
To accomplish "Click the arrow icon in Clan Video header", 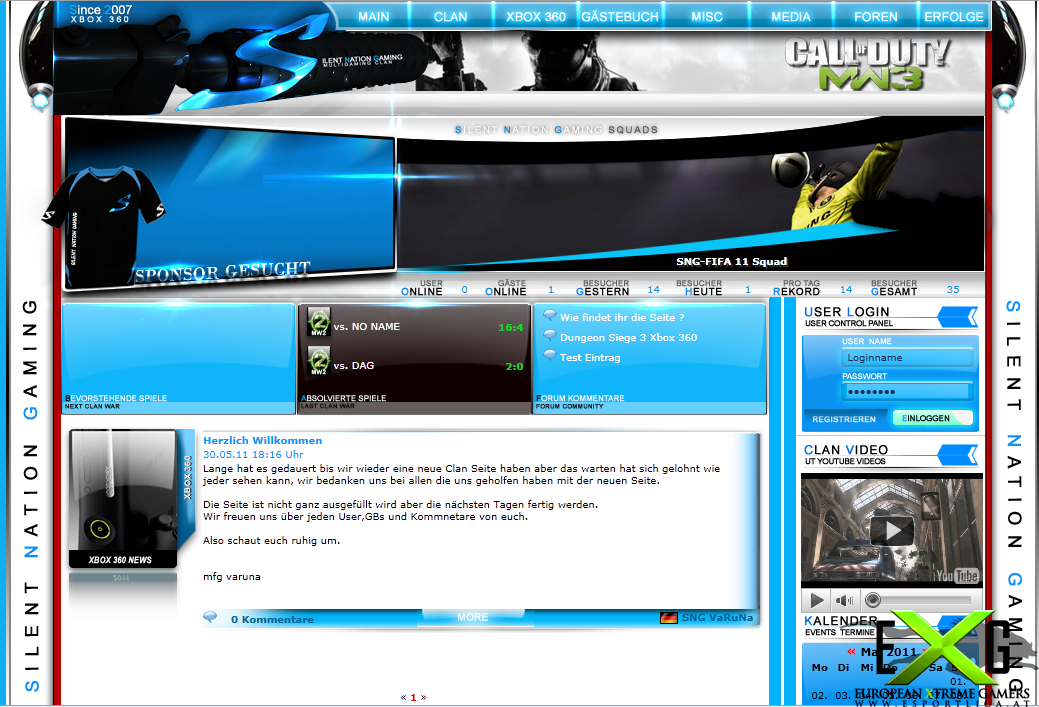I will pyautogui.click(x=959, y=455).
